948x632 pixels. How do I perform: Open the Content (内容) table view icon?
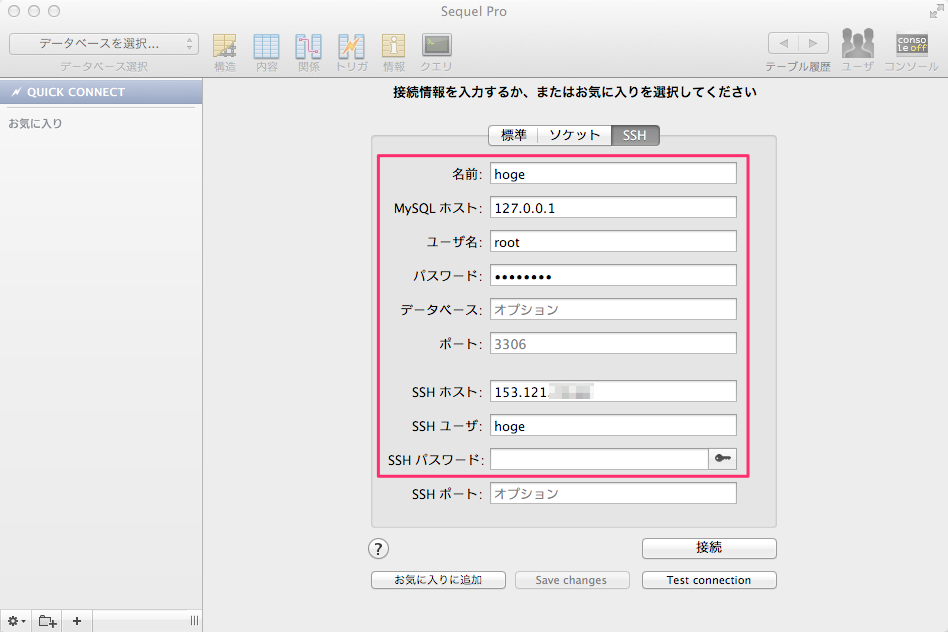(x=266, y=46)
